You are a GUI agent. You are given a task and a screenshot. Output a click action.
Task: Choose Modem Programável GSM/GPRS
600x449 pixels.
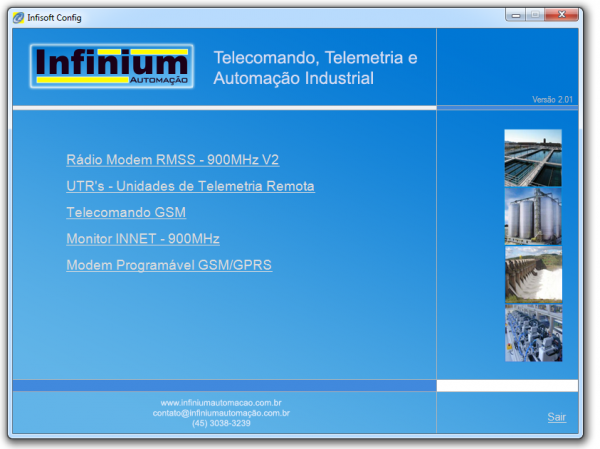(169, 266)
